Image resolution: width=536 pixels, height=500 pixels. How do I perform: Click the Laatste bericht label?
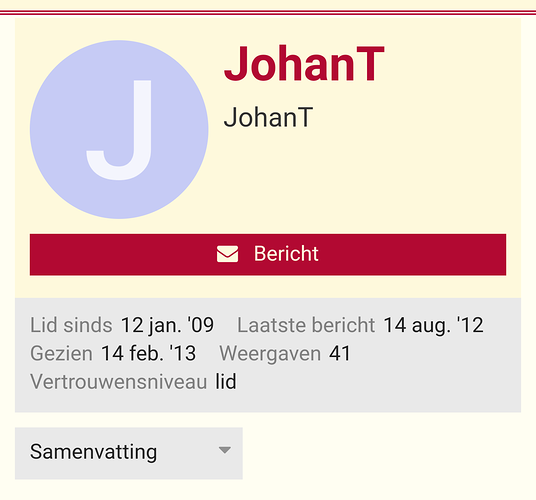[306, 325]
